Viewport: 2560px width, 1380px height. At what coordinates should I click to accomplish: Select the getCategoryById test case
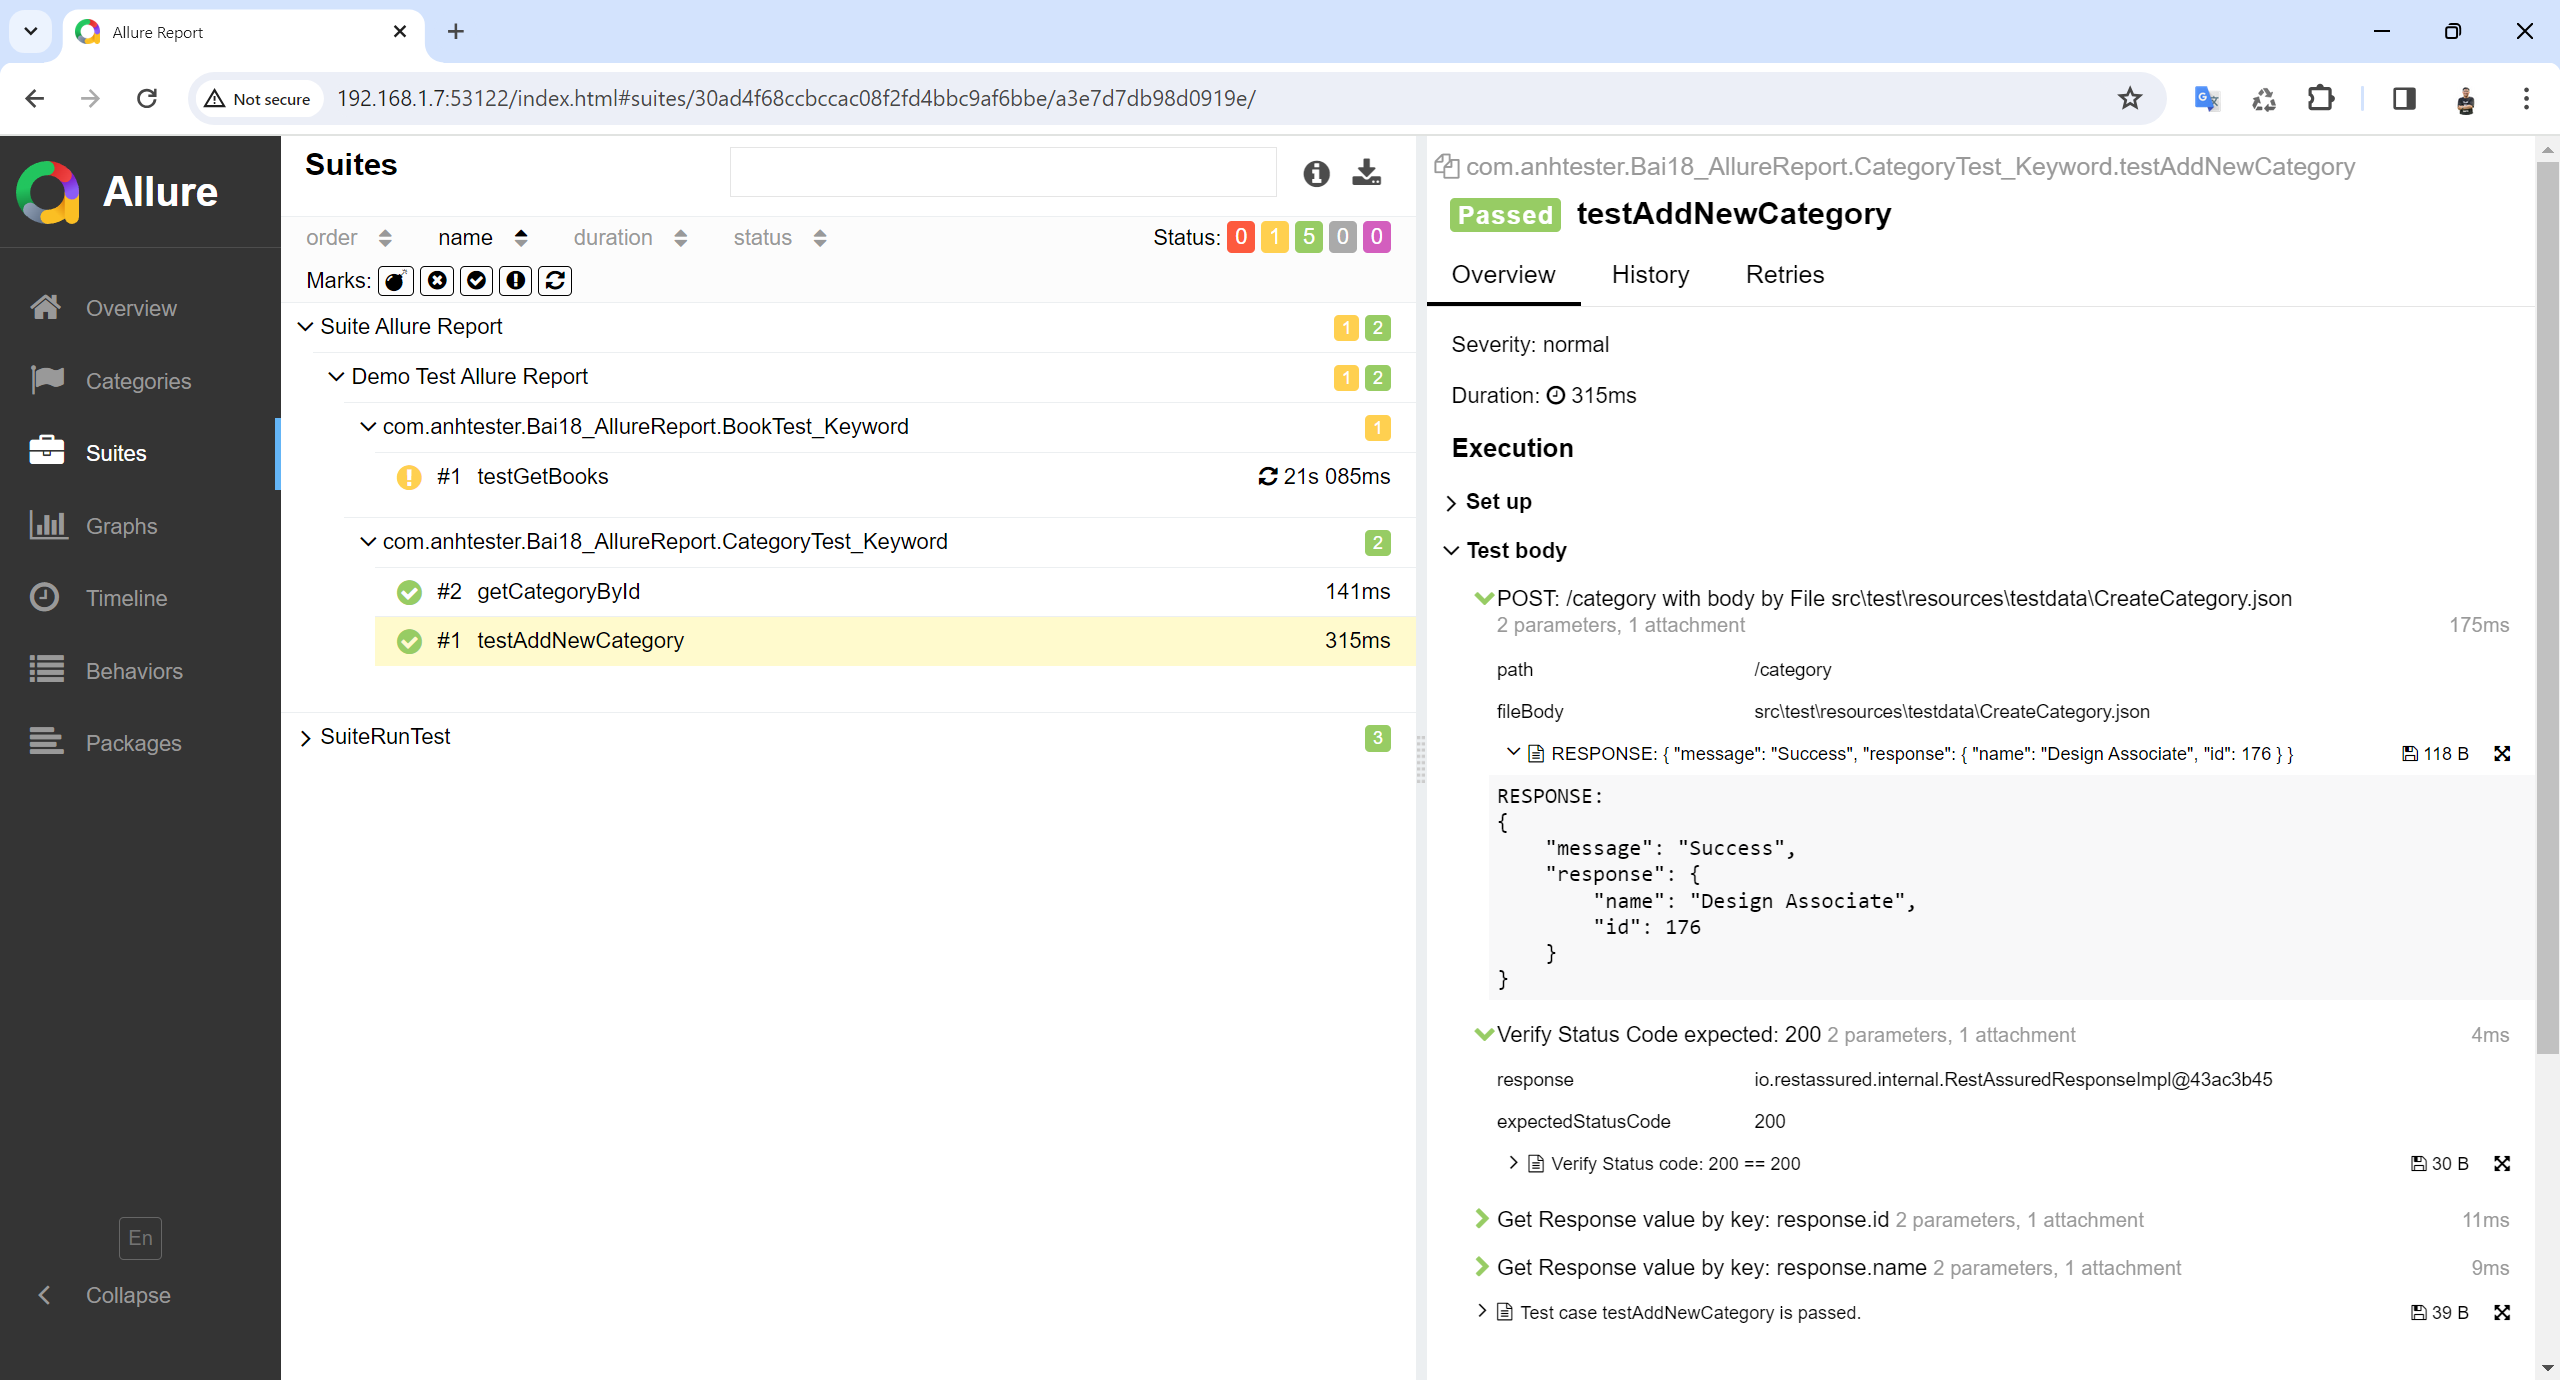895,592
